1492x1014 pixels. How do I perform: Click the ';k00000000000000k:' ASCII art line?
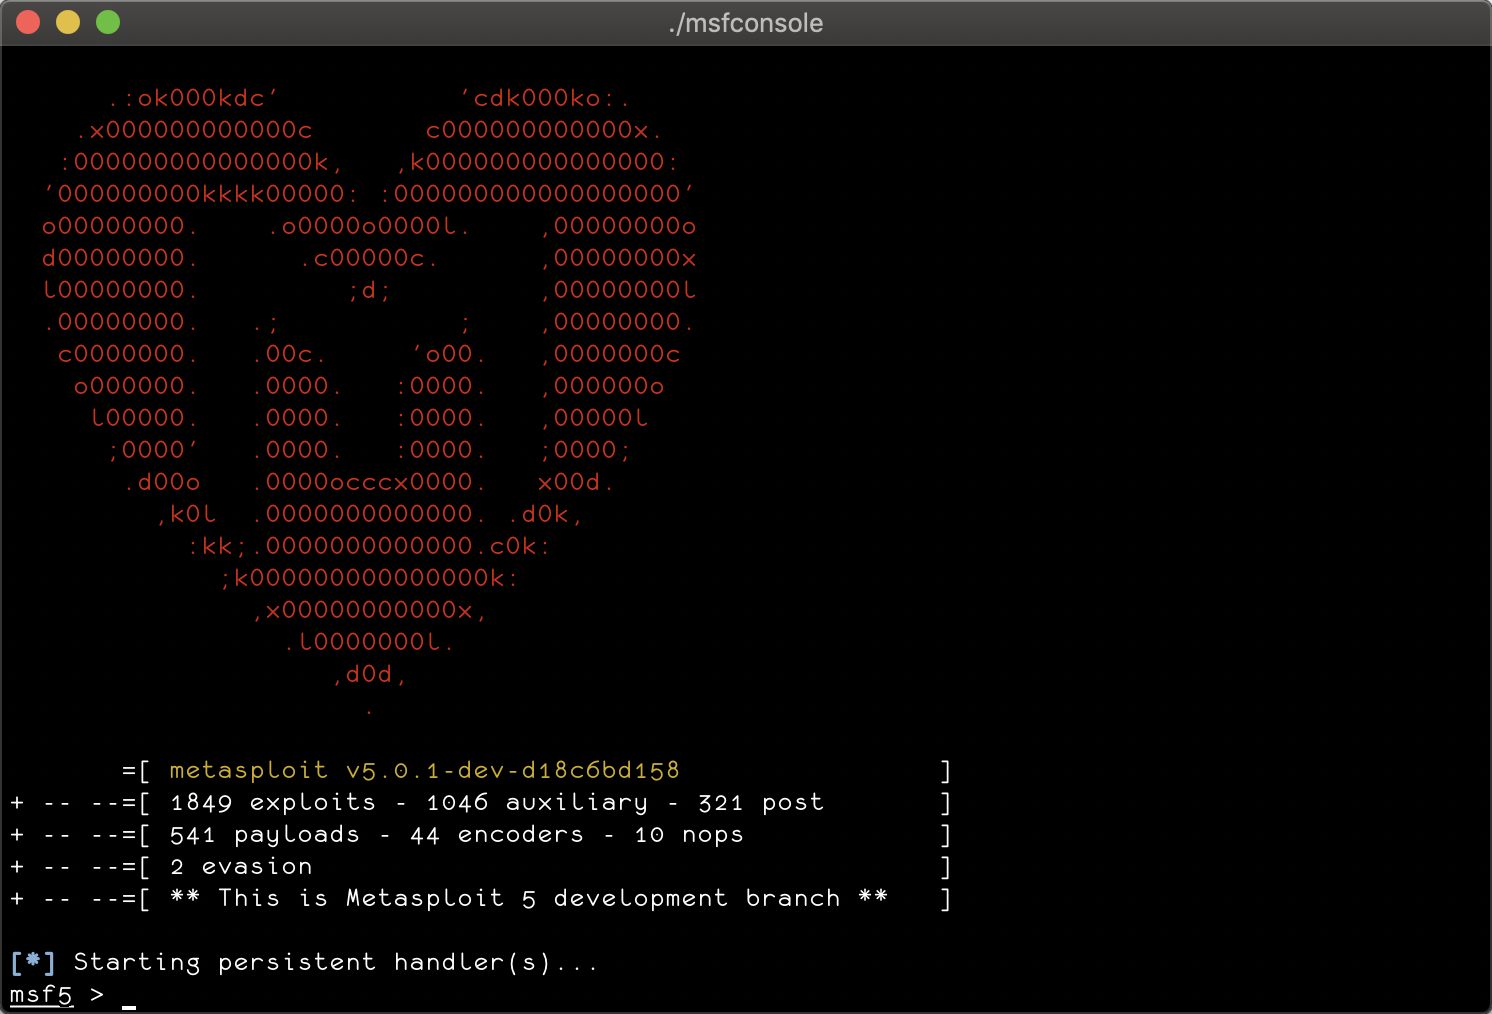pyautogui.click(x=369, y=578)
